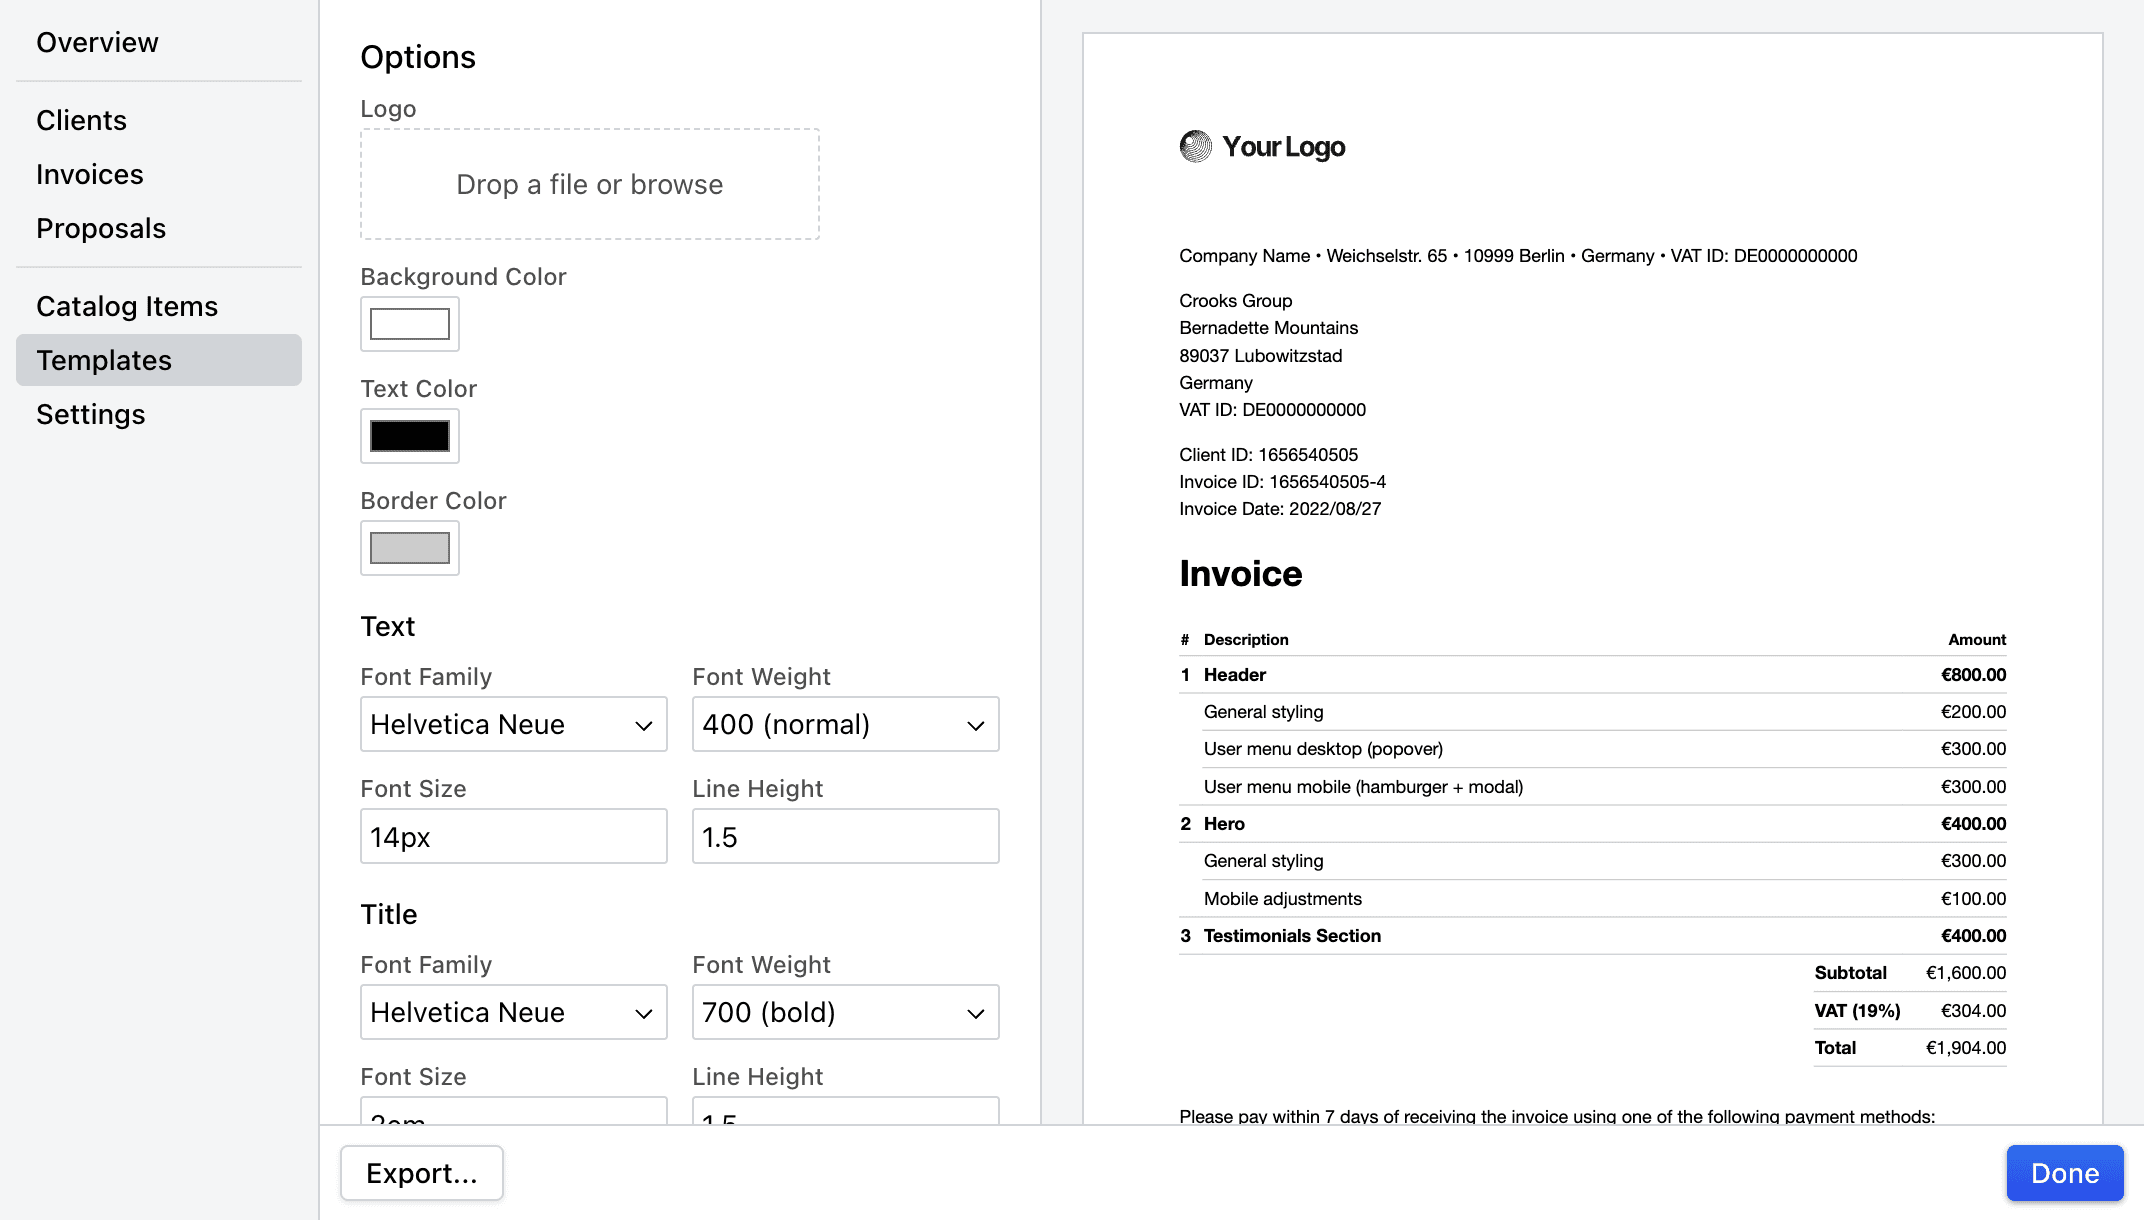Click the Drop a file or browse area
Image resolution: width=2144 pixels, height=1220 pixels.
[589, 184]
